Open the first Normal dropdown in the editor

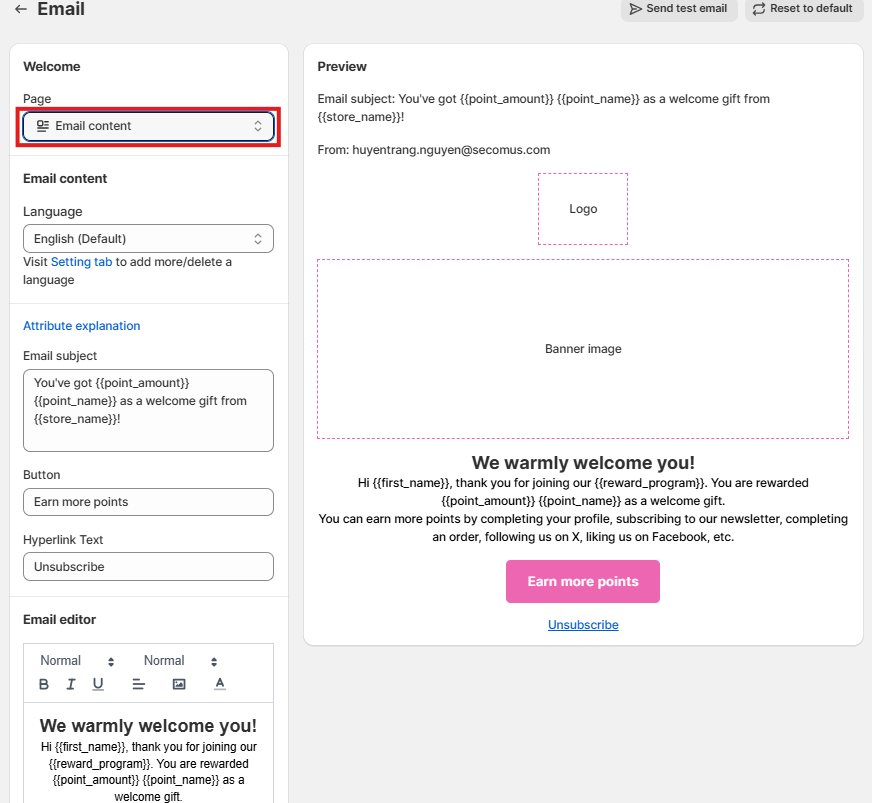(77, 661)
